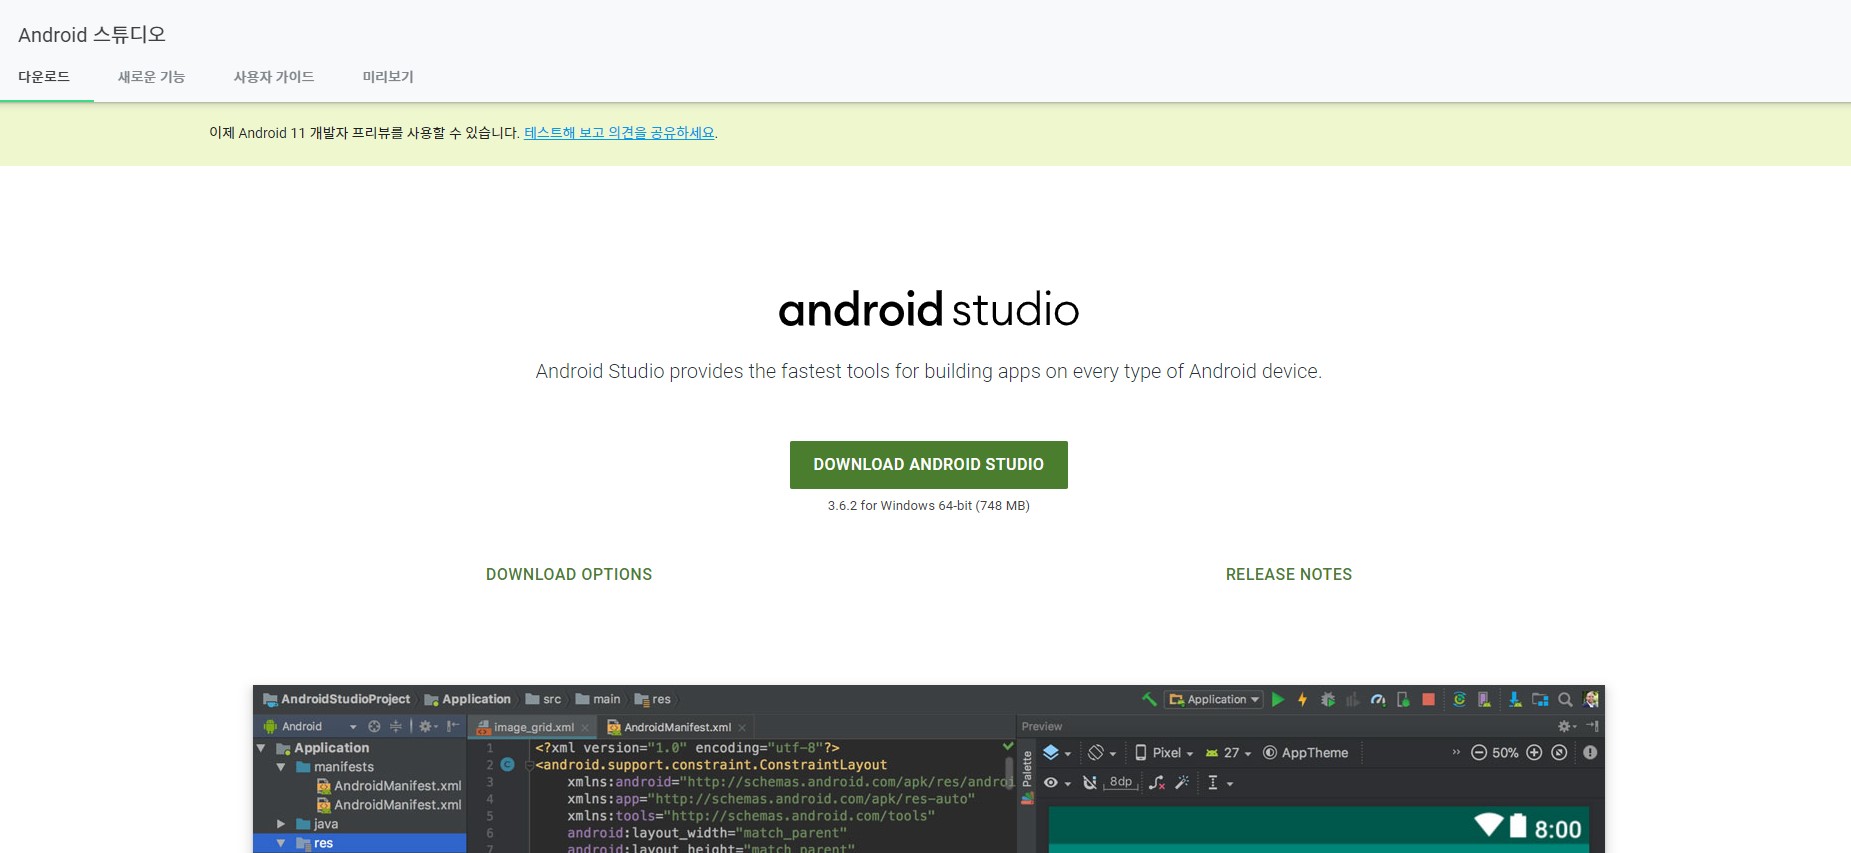Click the Android 스튜디오 page title
Image resolution: width=1851 pixels, height=853 pixels.
point(92,35)
